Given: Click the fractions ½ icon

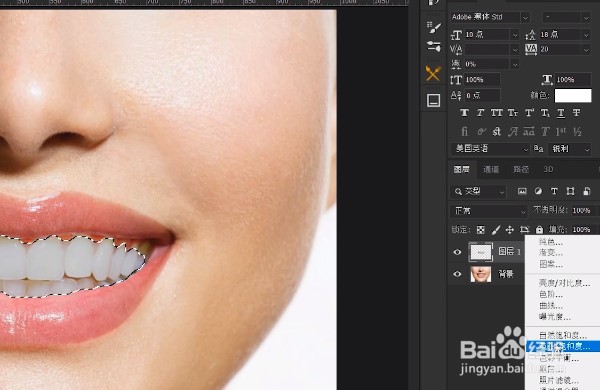Looking at the screenshot, I should point(577,131).
